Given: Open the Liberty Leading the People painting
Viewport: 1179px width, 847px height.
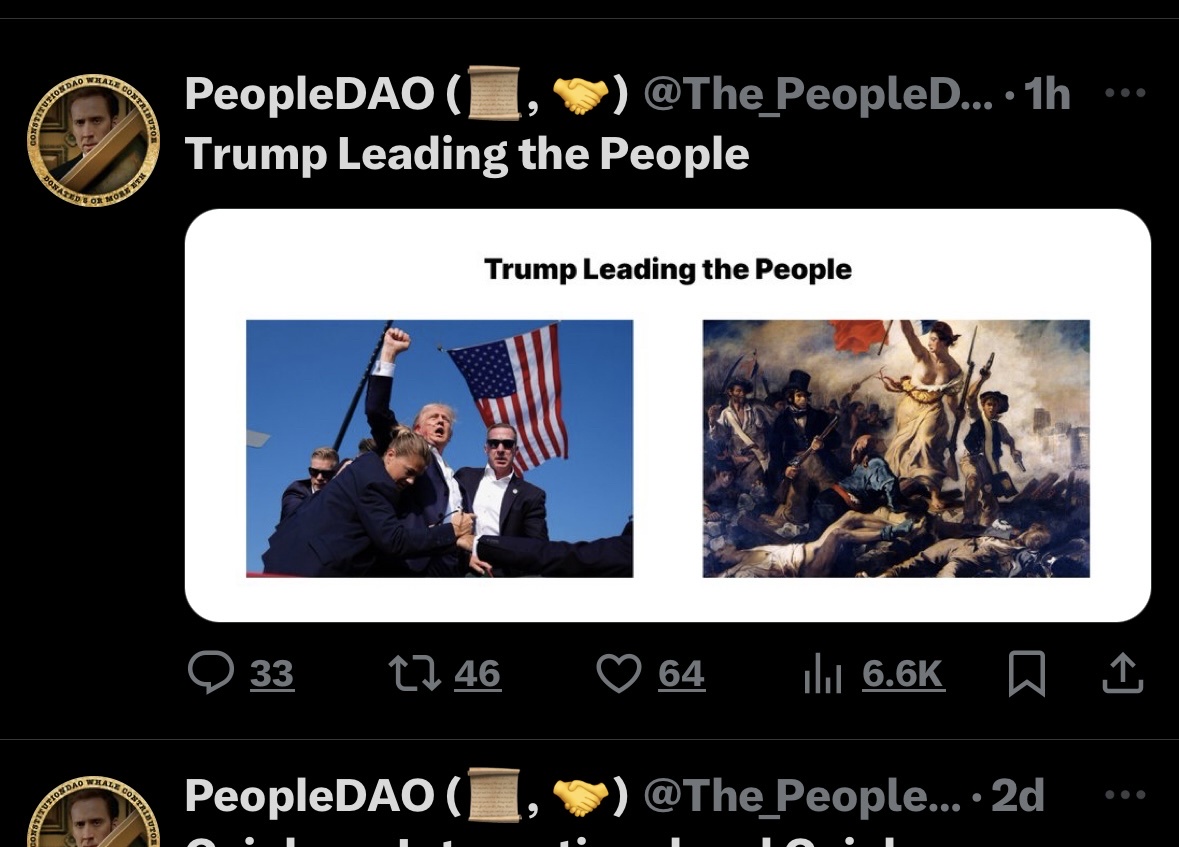Looking at the screenshot, I should (896, 448).
